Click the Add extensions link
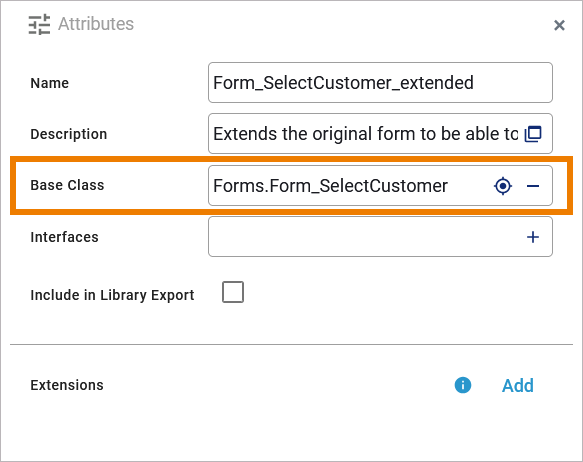 click(x=518, y=385)
